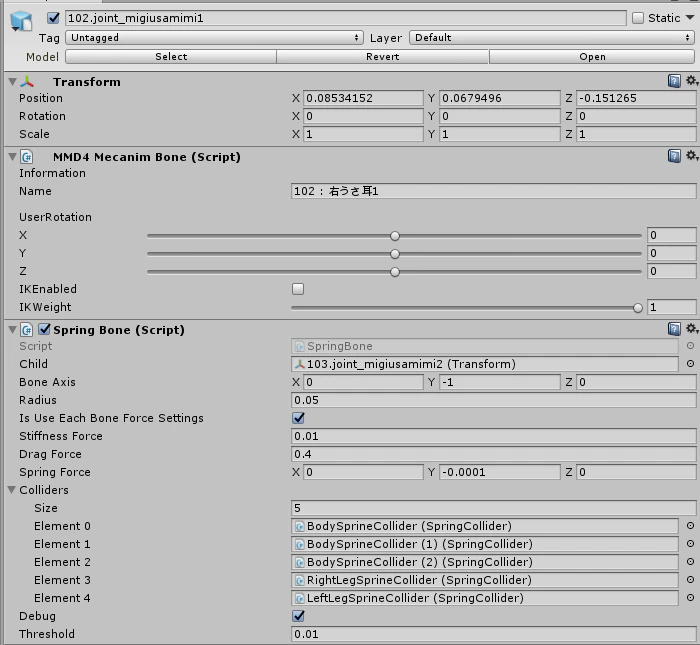Click the UserRotation X slider handle
This screenshot has height=645, width=700.
click(395, 236)
